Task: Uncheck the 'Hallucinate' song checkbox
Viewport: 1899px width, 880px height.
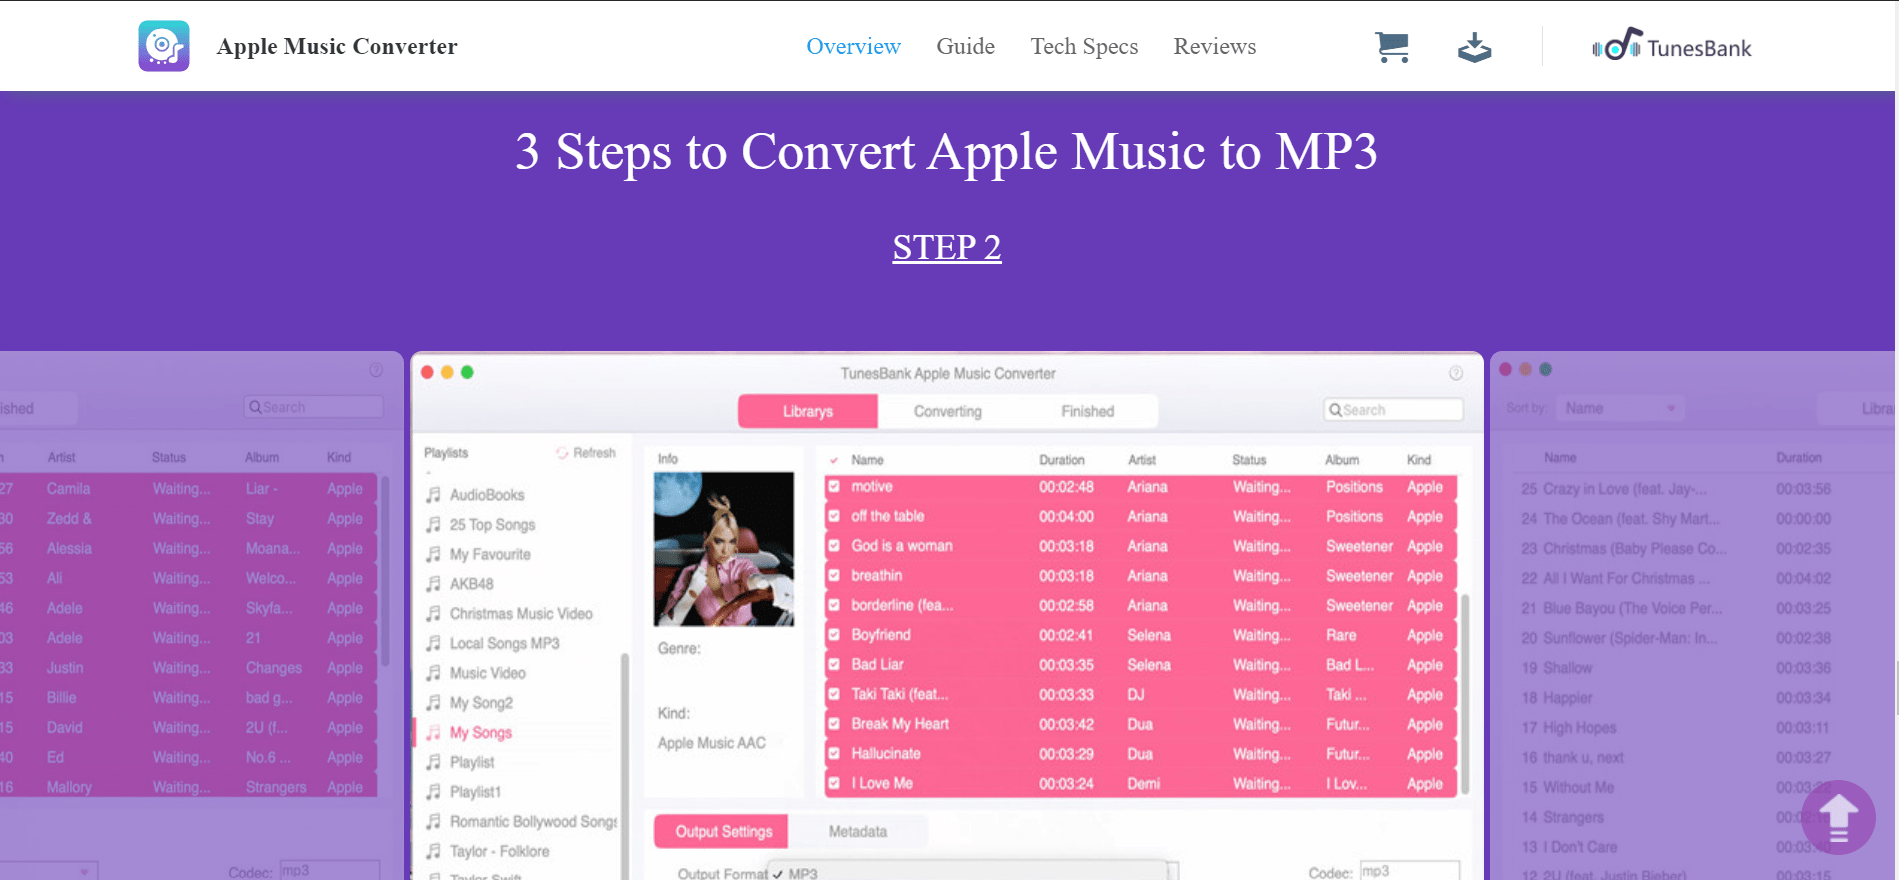Action: coord(834,754)
